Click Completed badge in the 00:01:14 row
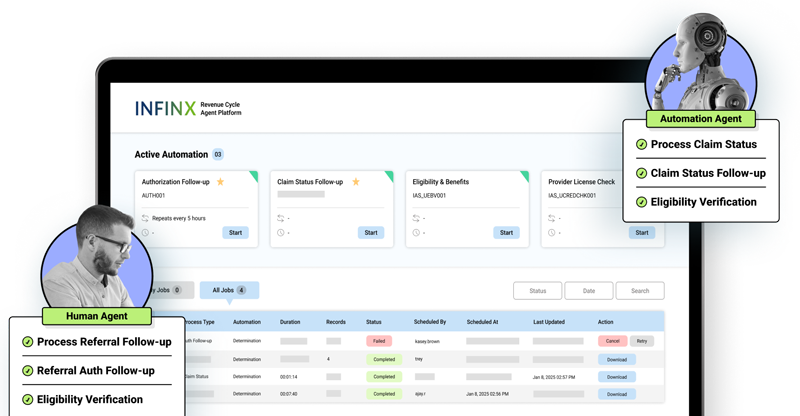 click(x=384, y=377)
